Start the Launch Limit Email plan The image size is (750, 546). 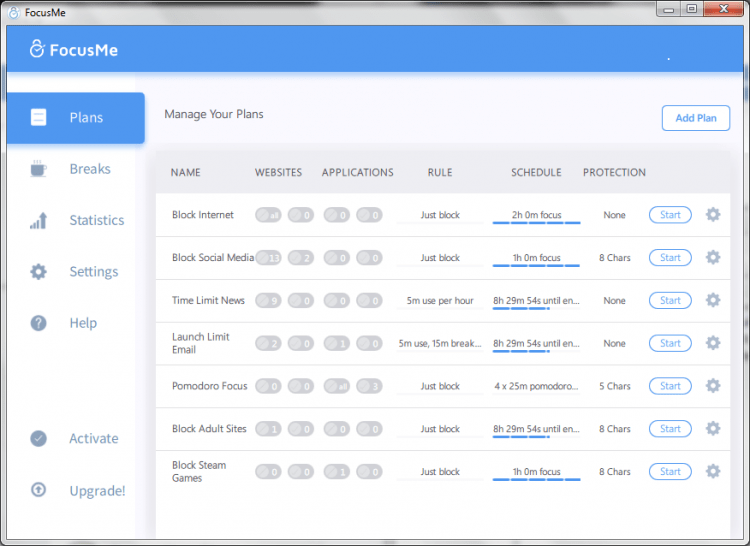670,343
